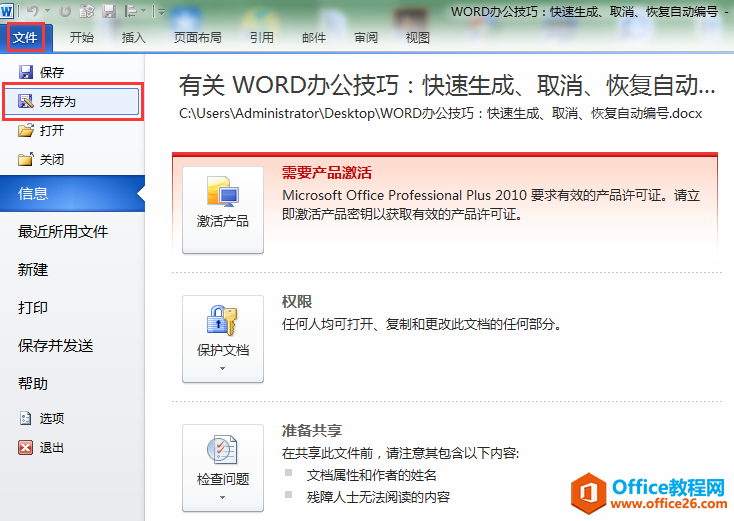Open 选项 text in backstage menu

pyautogui.click(x=52, y=418)
